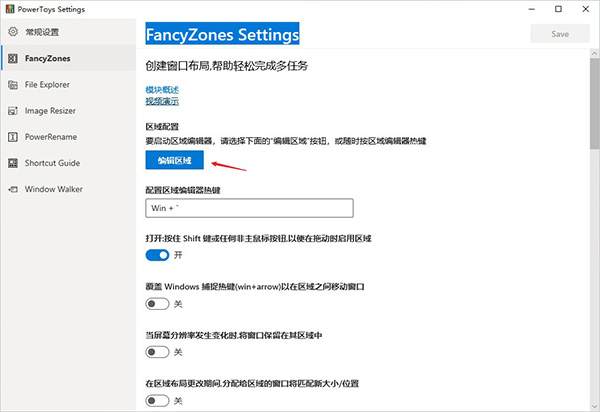This screenshot has width=600, height=412.
Task: Click the general settings gear icon
Action: (x=13, y=33)
